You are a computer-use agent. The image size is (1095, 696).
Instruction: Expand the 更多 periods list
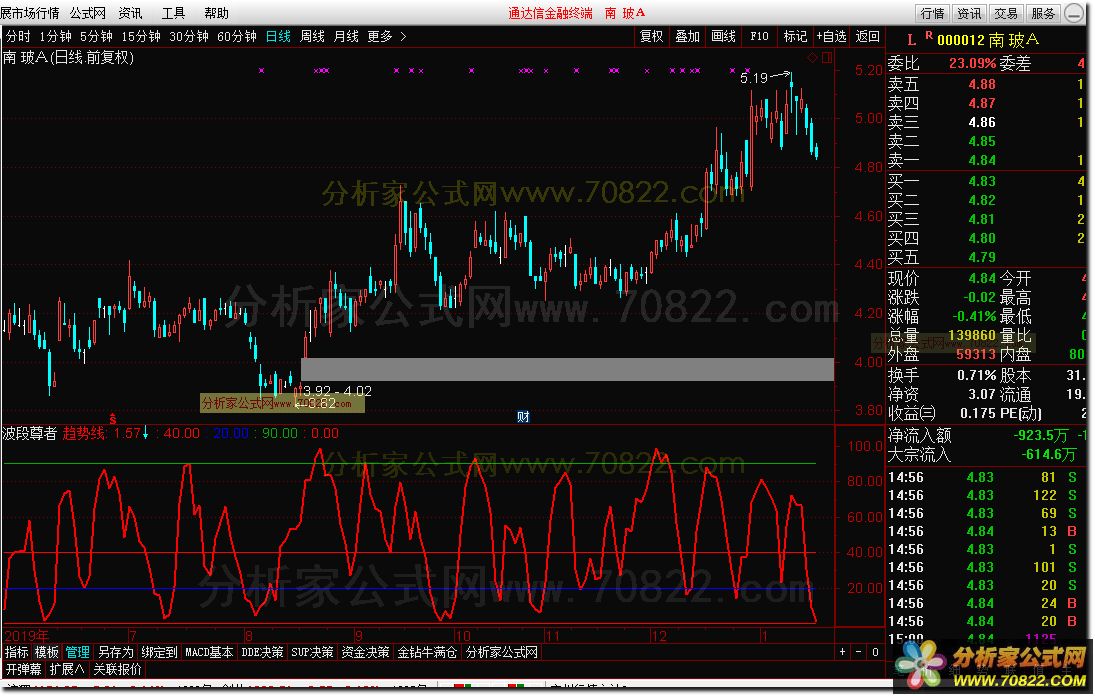pyautogui.click(x=386, y=36)
